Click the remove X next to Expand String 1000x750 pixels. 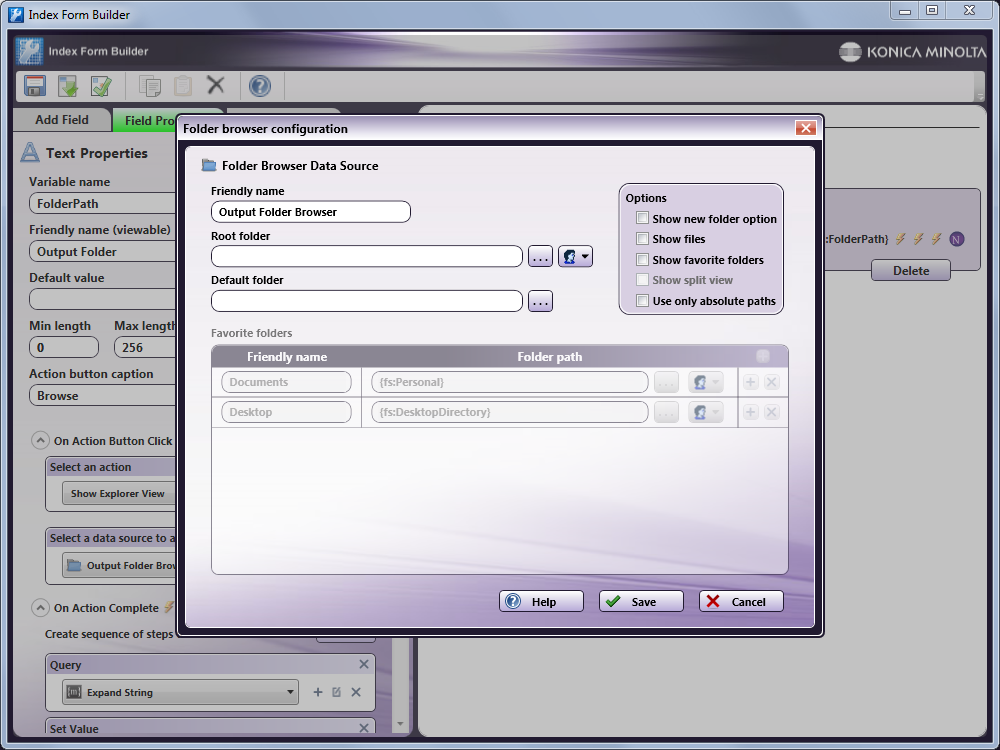click(356, 692)
